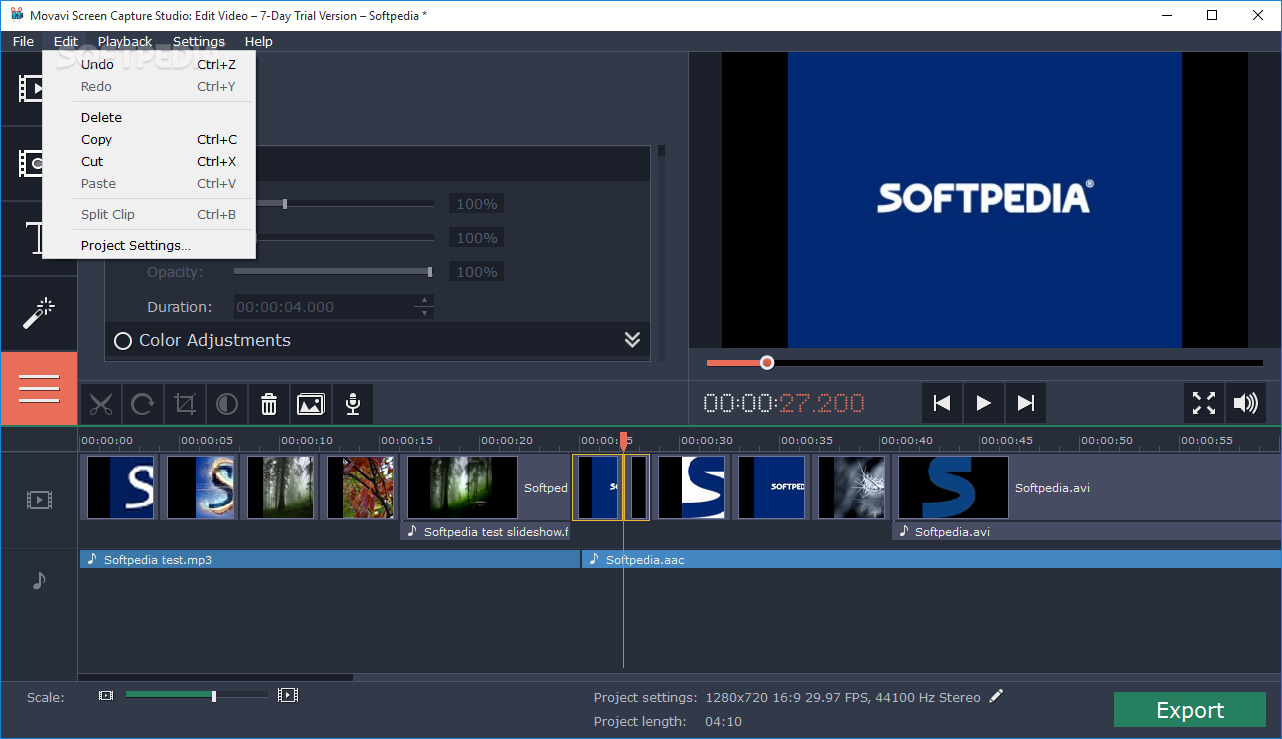Open the image properties picture icon

point(310,404)
